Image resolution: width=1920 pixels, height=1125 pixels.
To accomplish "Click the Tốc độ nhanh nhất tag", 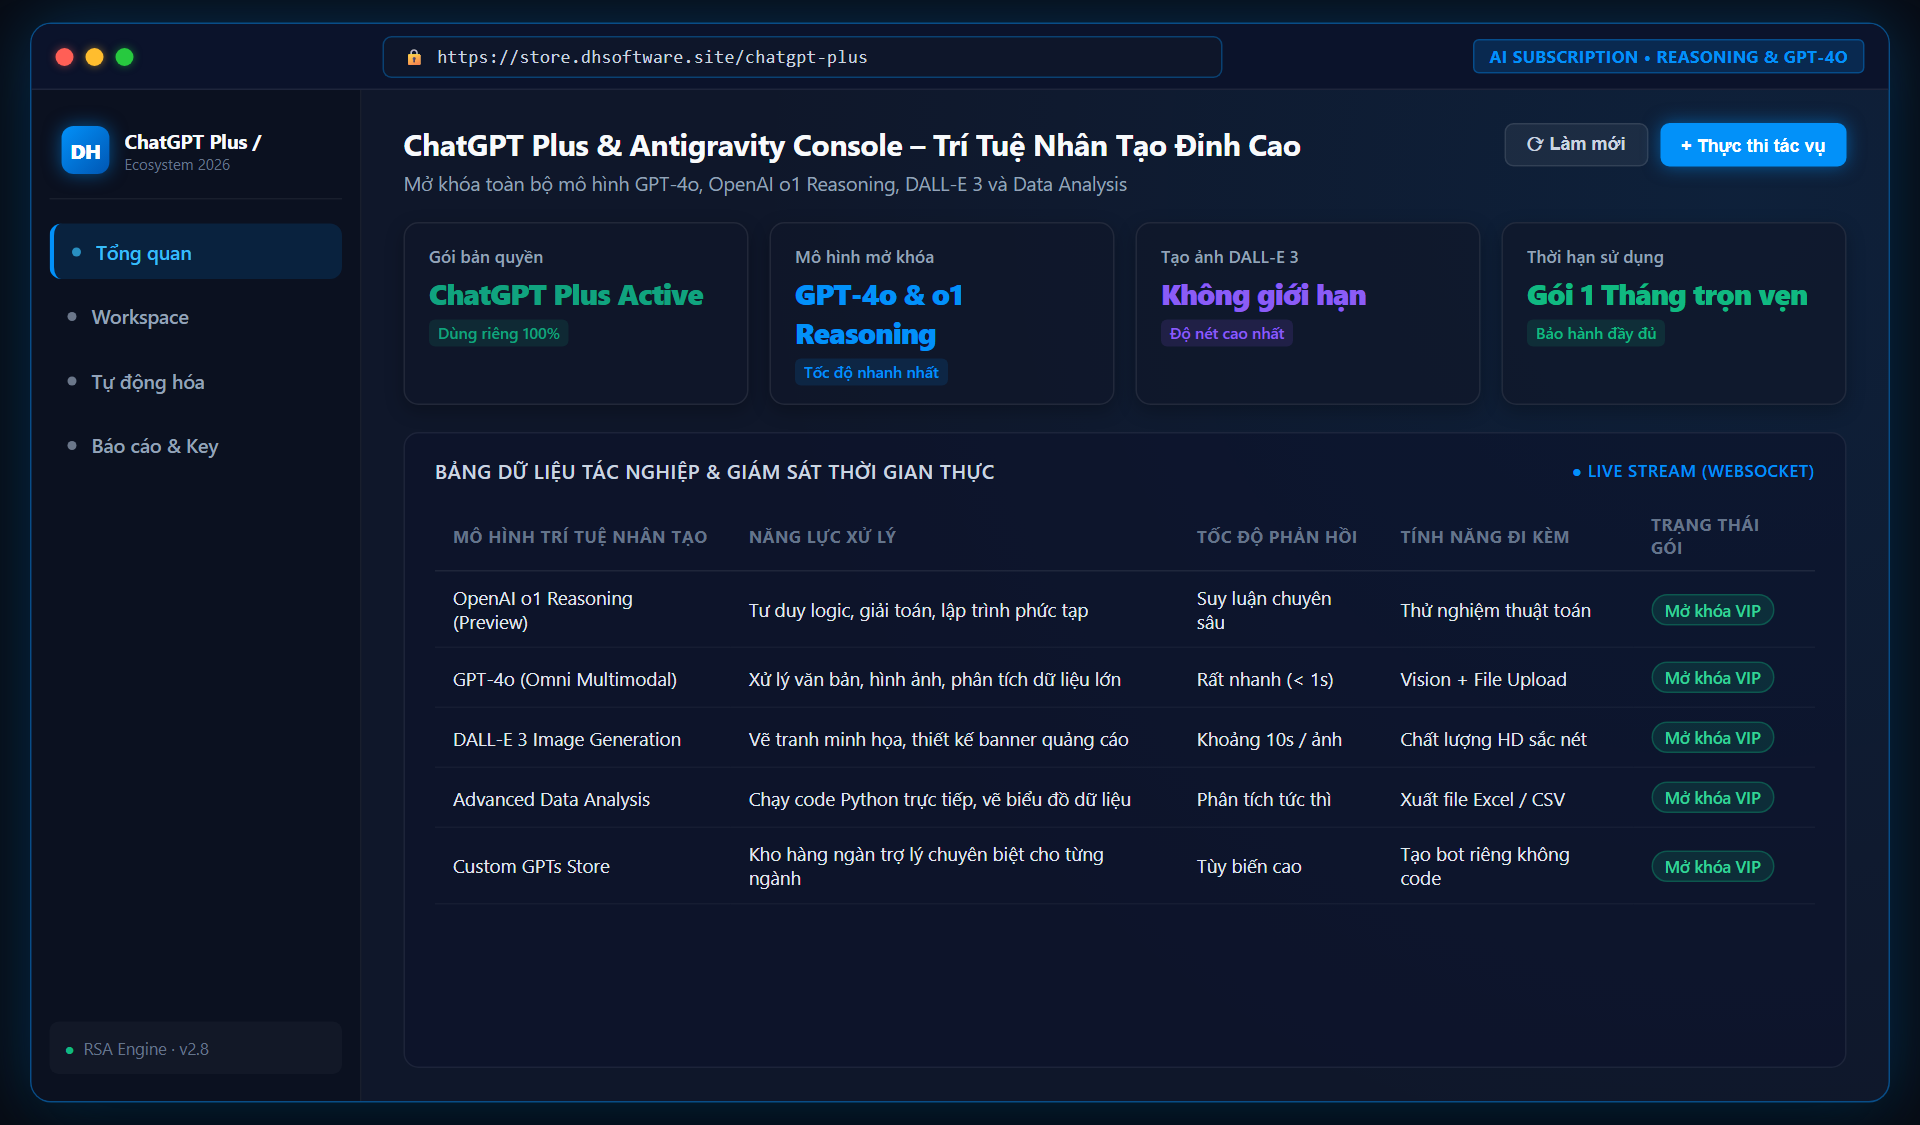I will point(871,372).
